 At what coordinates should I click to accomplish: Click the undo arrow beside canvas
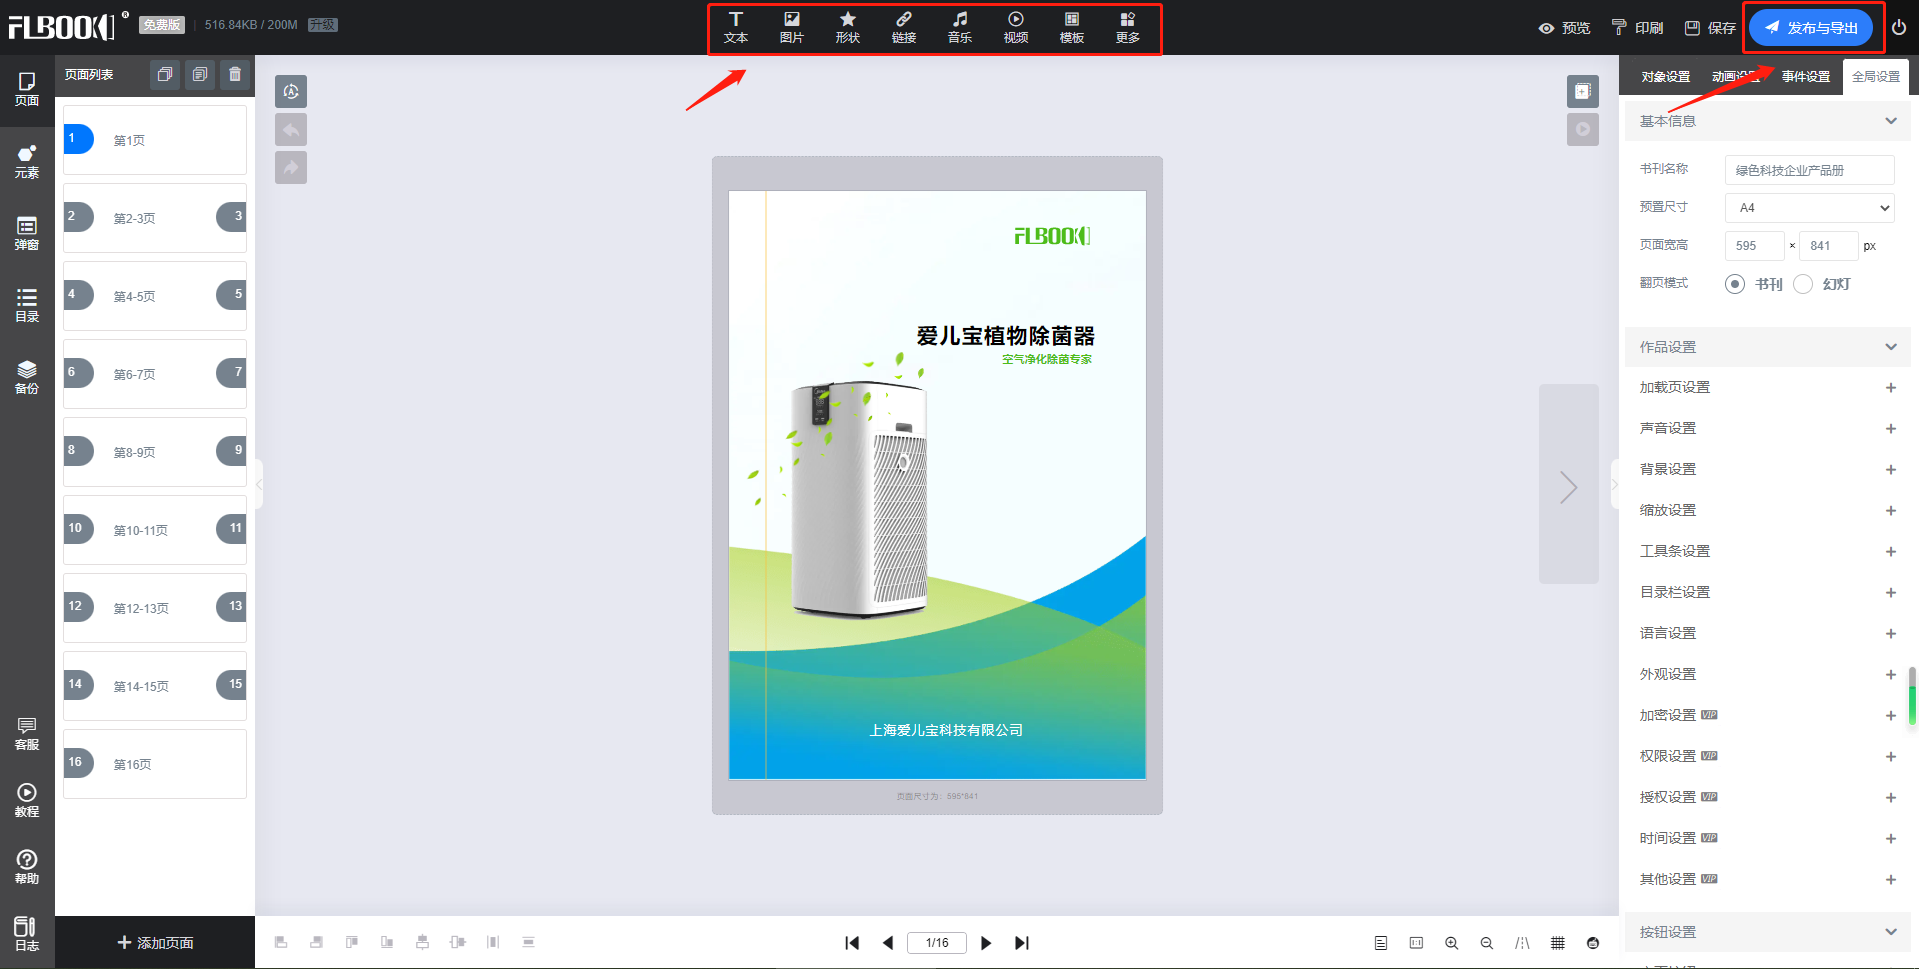click(291, 129)
